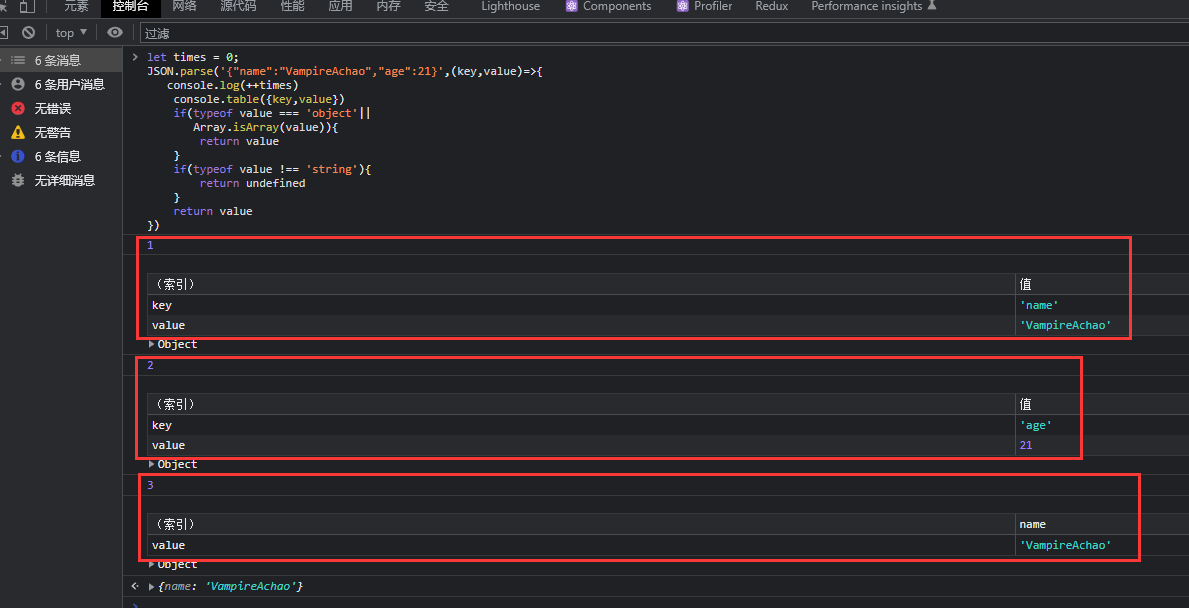
Task: Click the device toolbar toggle icon
Action: pyautogui.click(x=27, y=6)
